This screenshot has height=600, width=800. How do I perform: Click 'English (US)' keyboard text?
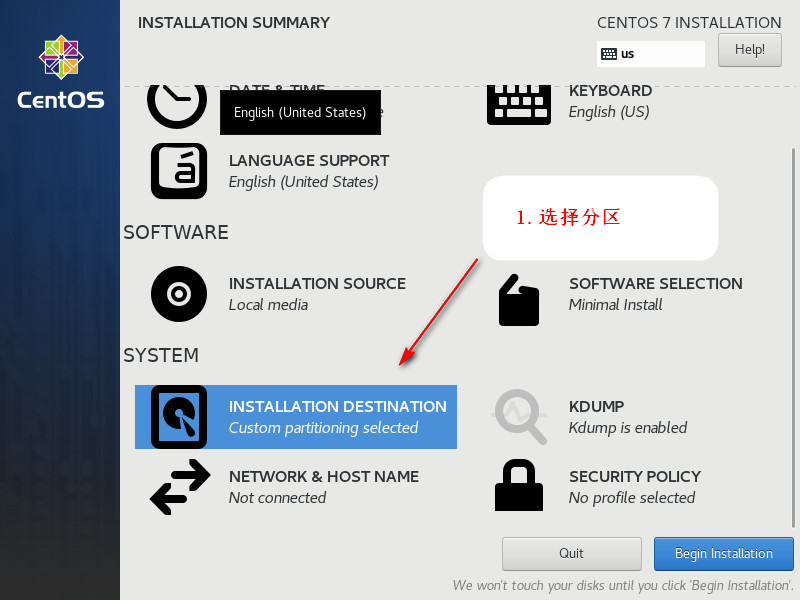click(609, 112)
